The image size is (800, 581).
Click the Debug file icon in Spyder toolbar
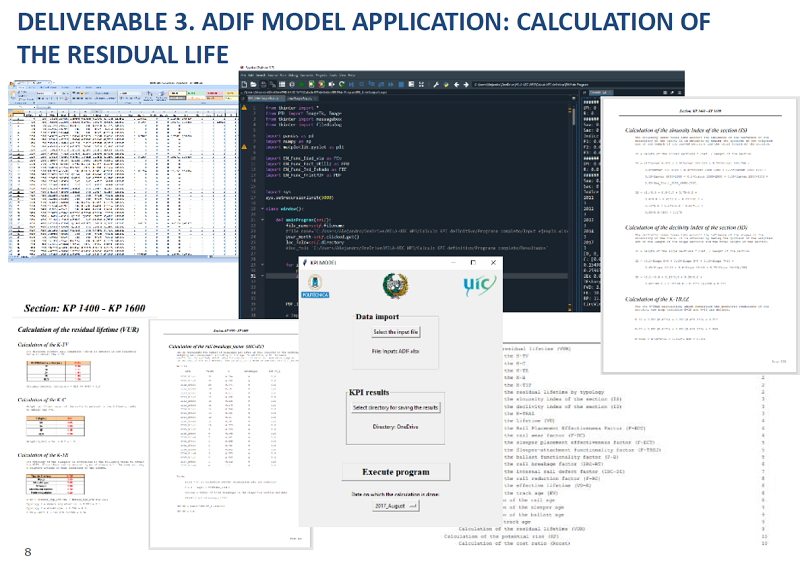[x=351, y=84]
